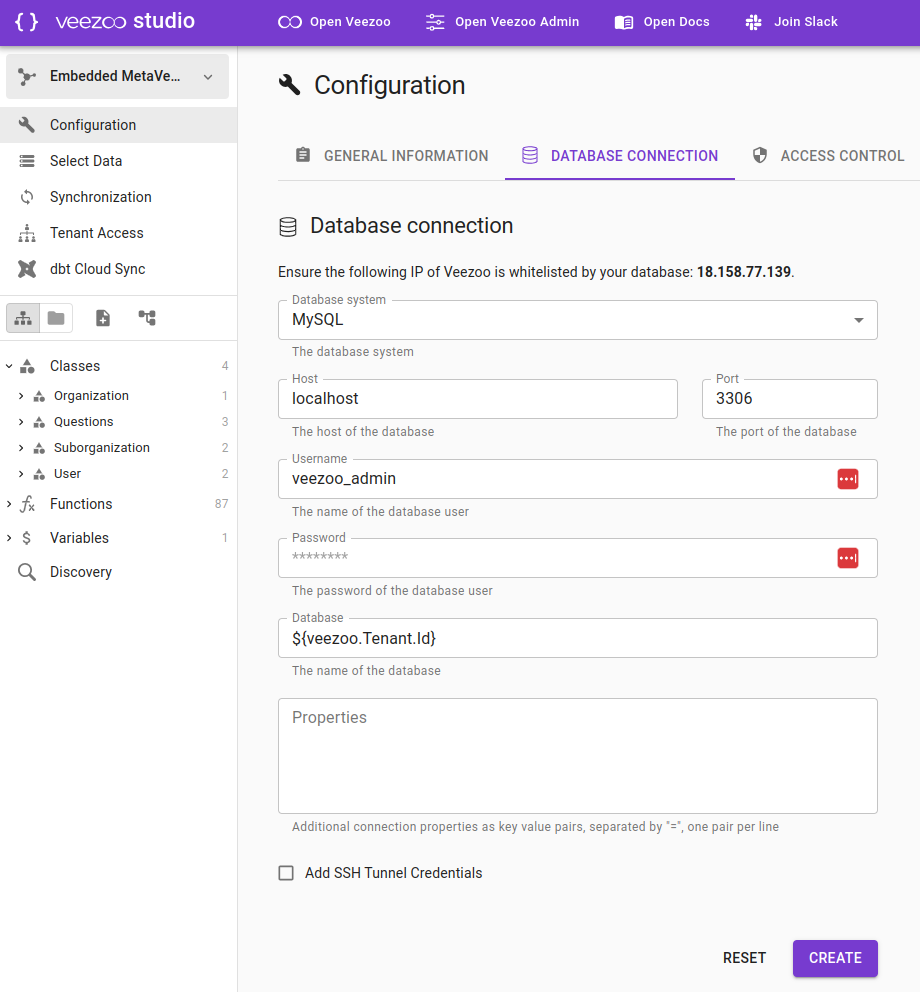Click the Suborganization class icon

pos(39,448)
